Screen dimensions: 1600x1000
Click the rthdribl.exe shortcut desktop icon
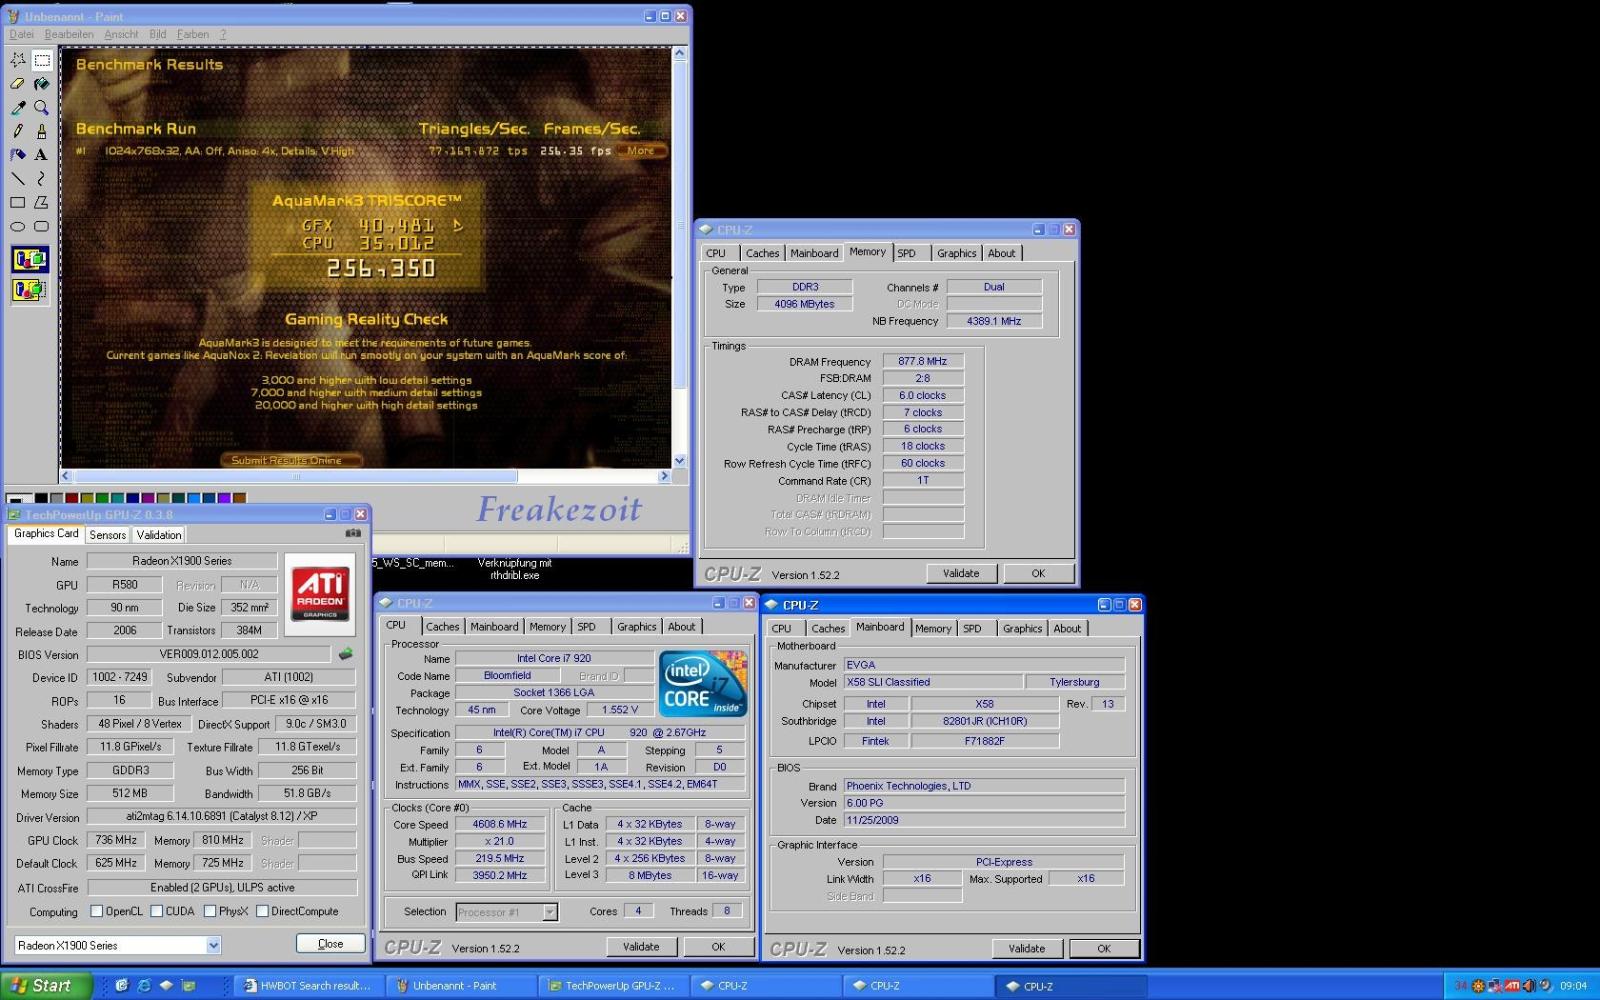click(x=514, y=569)
